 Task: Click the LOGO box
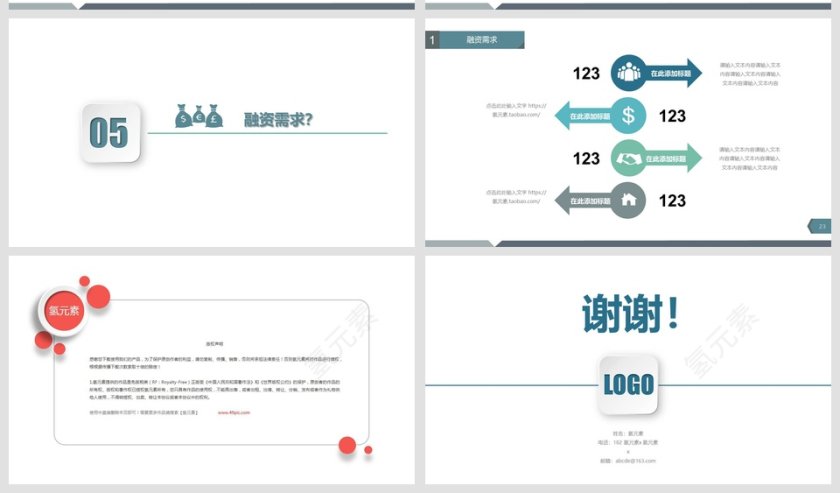pyautogui.click(x=628, y=385)
